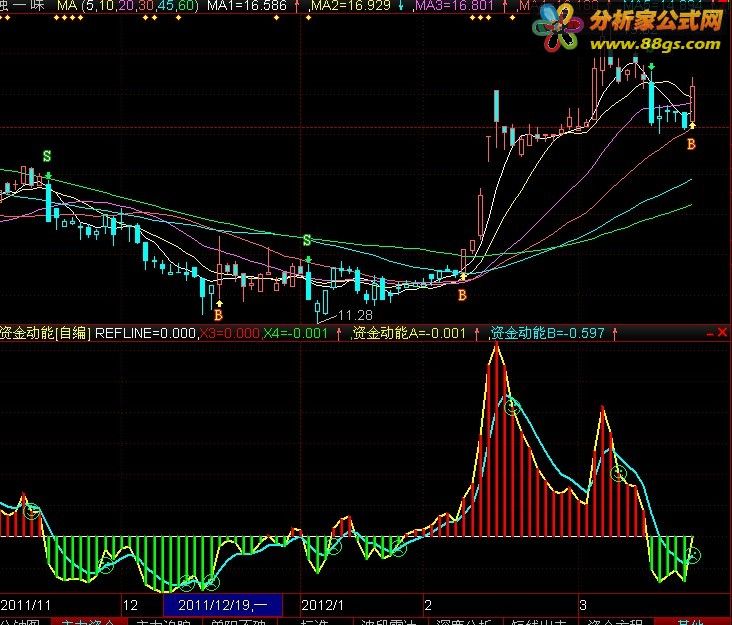Click the 资金动能[自编] indicator title
Image resolution: width=732 pixels, height=625 pixels.
(45, 333)
